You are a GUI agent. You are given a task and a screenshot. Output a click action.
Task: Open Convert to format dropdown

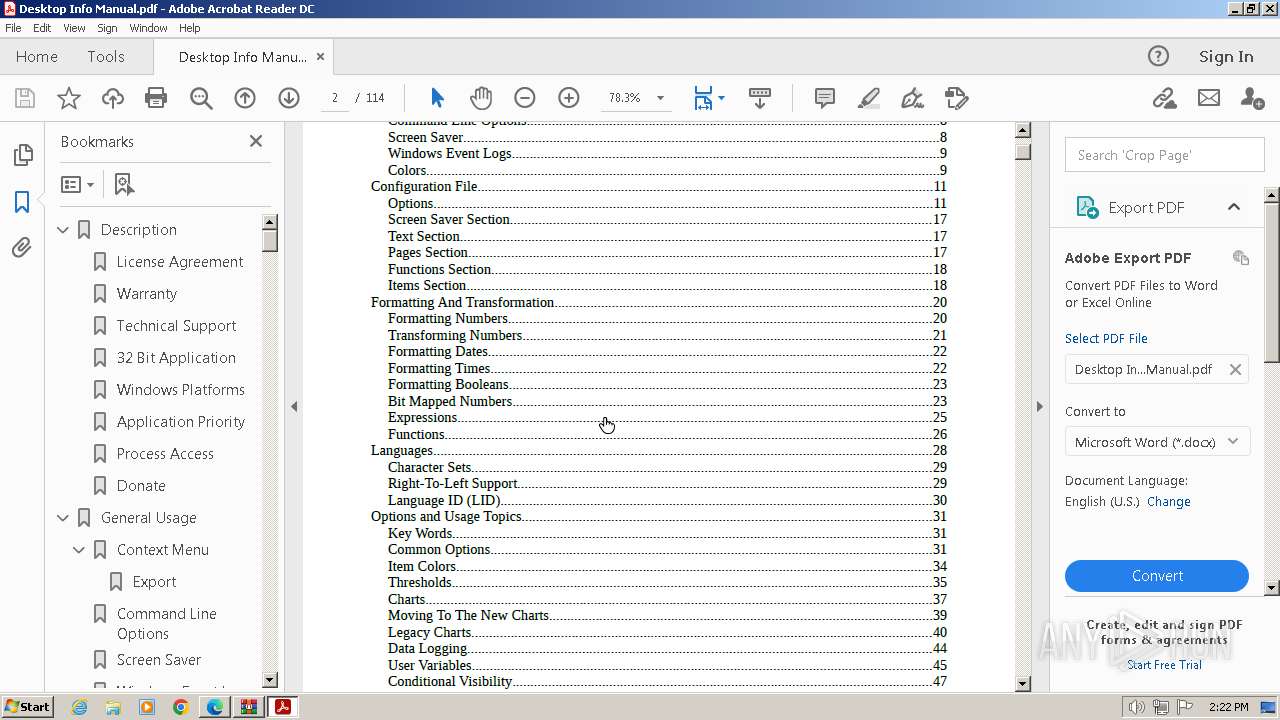pyautogui.click(x=1157, y=442)
